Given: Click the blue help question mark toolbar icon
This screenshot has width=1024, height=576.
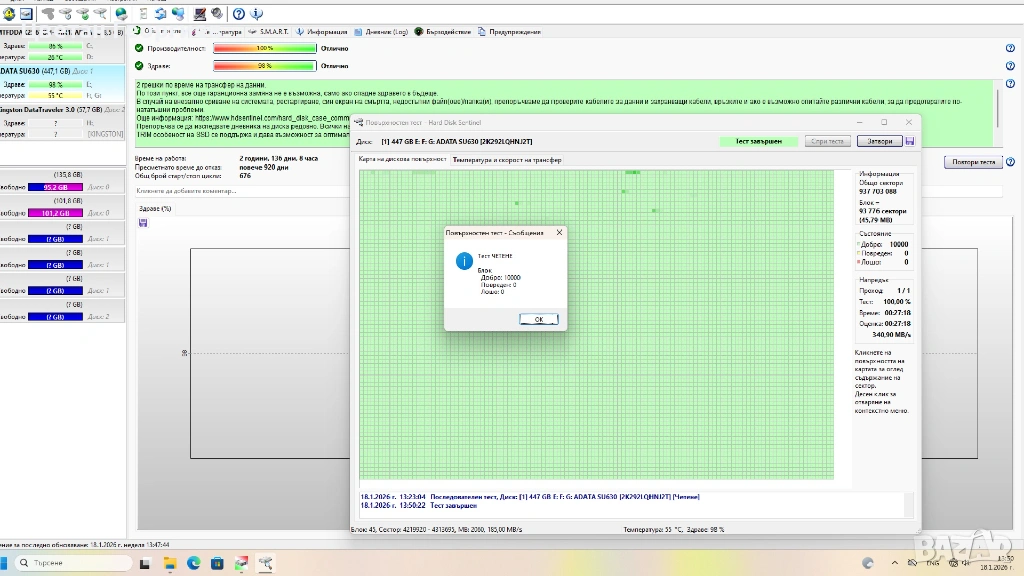Looking at the screenshot, I should 239,14.
